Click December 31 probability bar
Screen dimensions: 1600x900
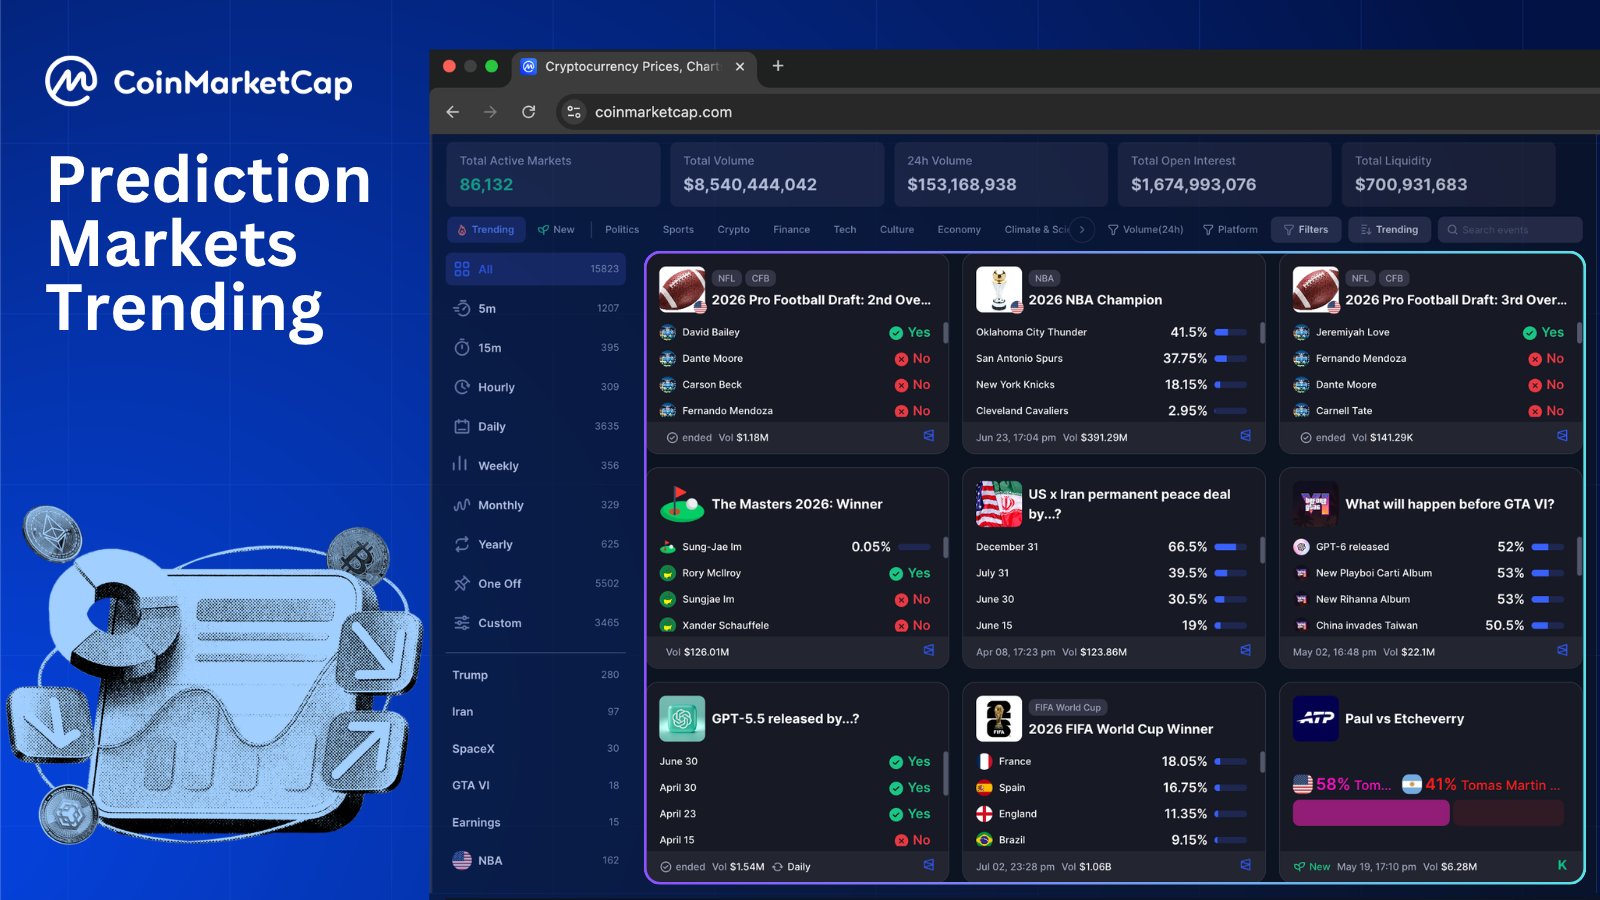tap(1230, 547)
